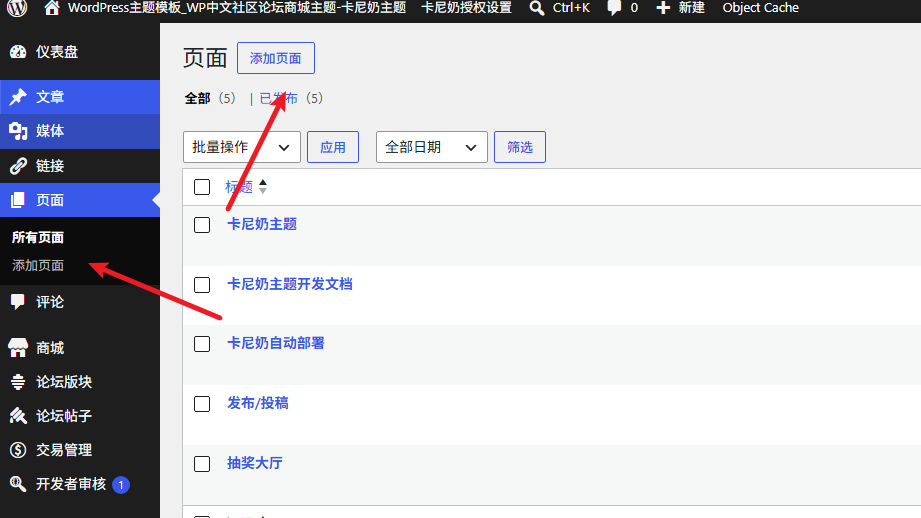Click the WordPress logo in admin bar

[x=17, y=8]
